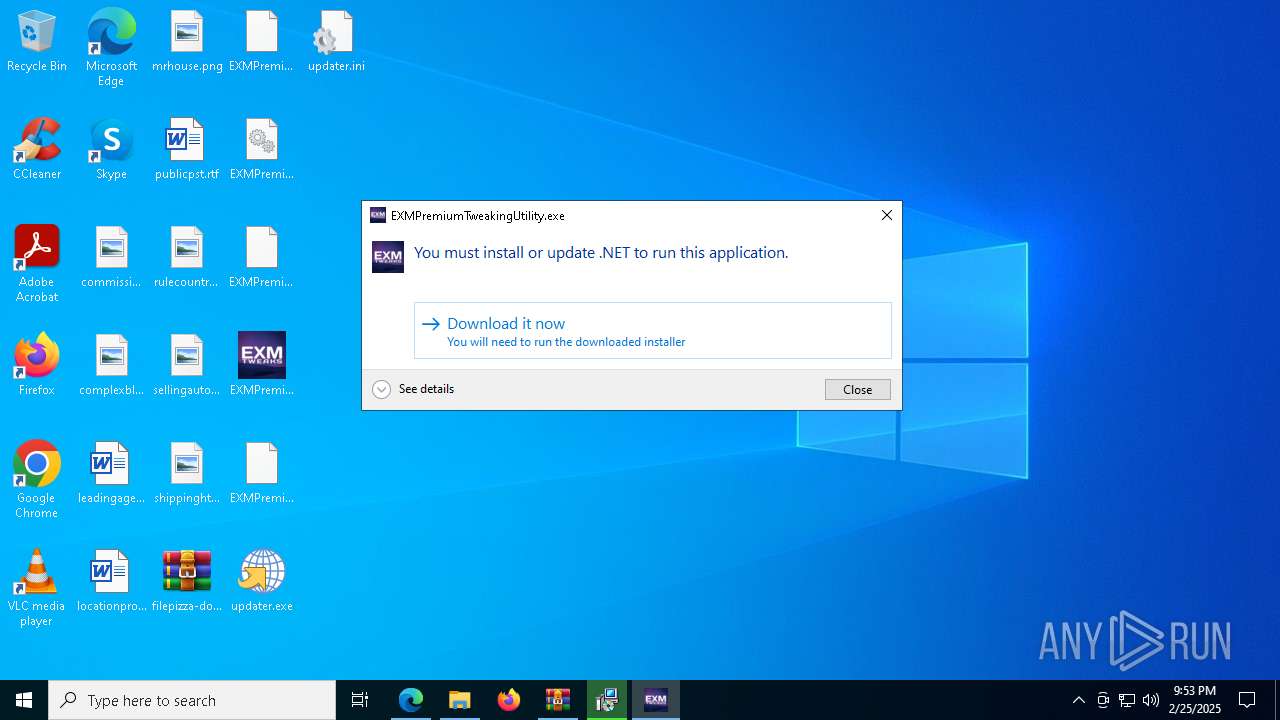Open Adobe Acrobat desktop shortcut

pyautogui.click(x=37, y=264)
